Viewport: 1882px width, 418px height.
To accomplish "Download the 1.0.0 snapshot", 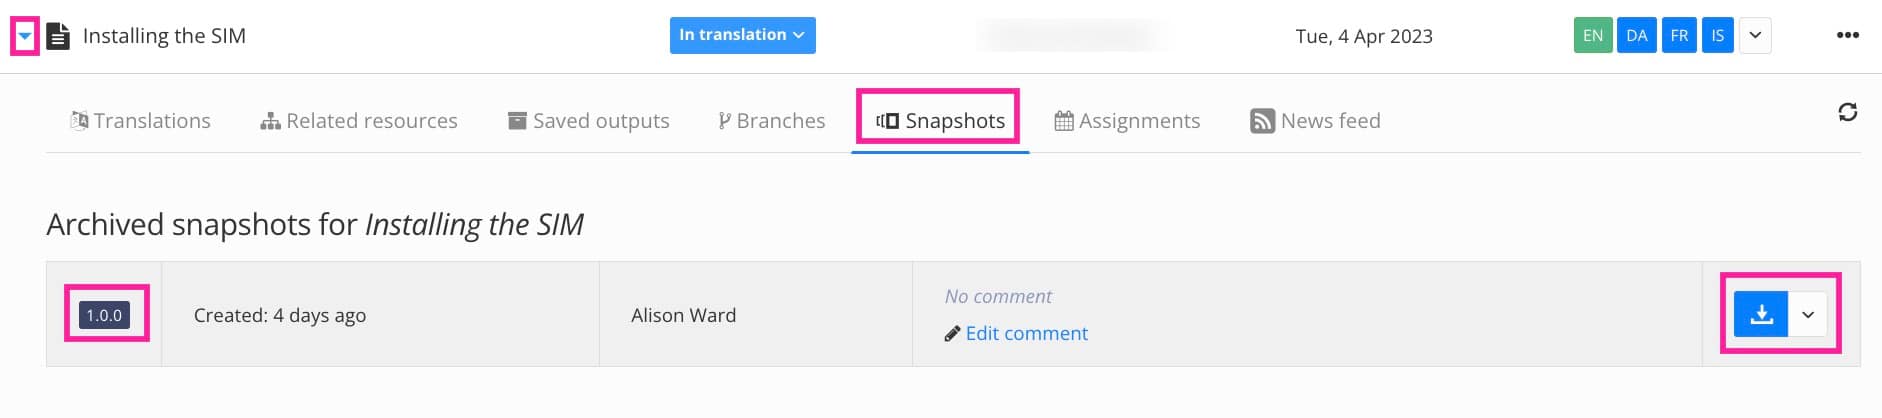I will coord(1761,315).
